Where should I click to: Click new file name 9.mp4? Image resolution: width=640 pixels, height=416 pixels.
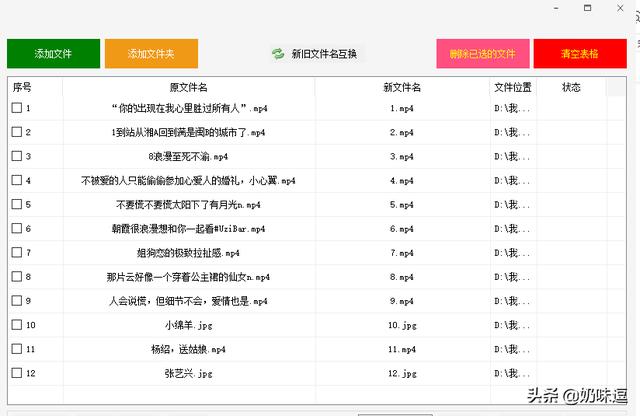[x=402, y=301]
